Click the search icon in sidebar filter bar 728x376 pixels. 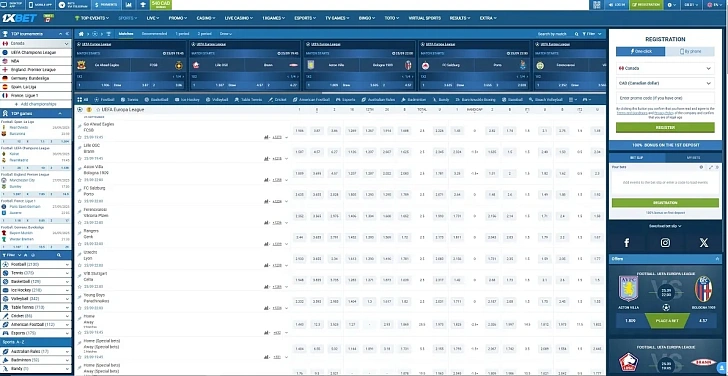(58, 255)
